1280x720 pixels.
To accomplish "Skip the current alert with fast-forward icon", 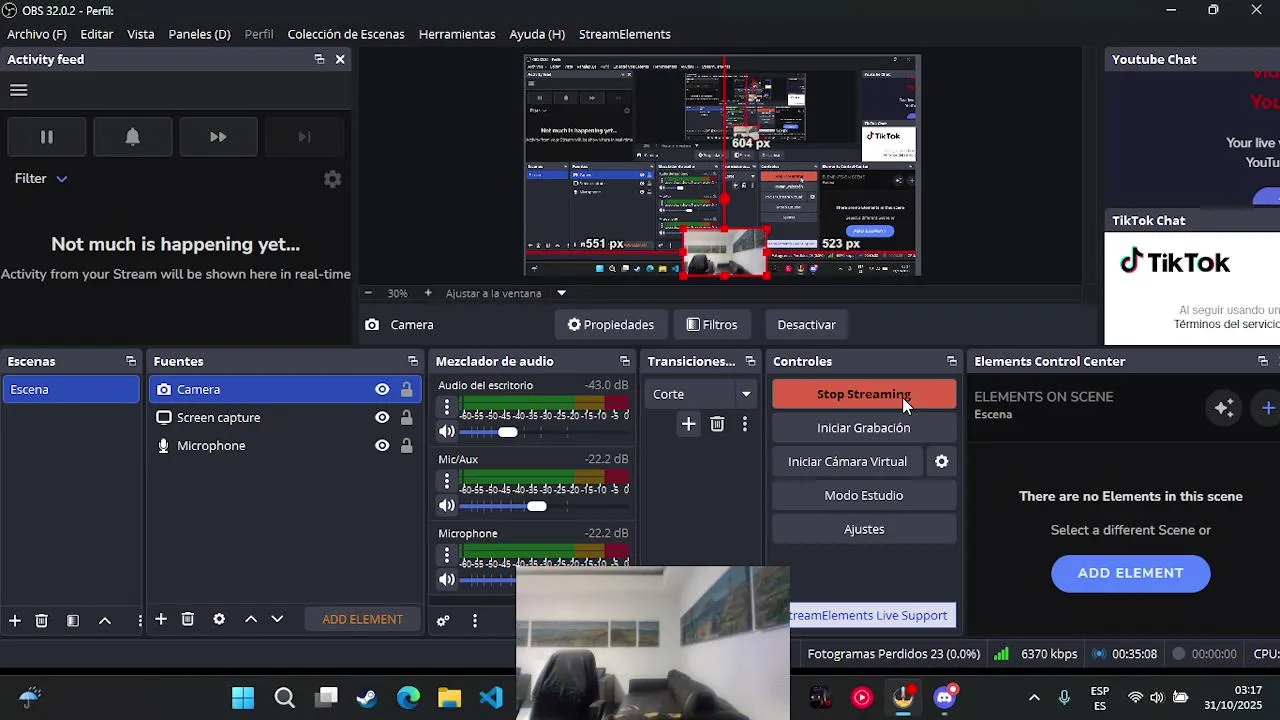I will (218, 137).
